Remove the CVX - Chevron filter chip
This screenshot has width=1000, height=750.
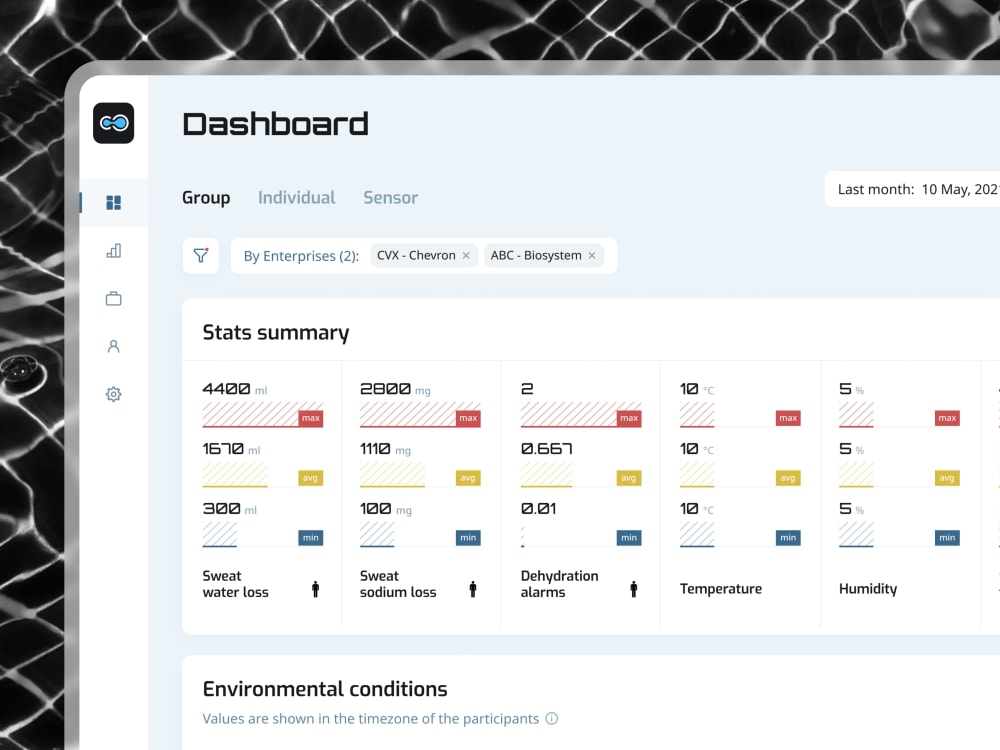tap(466, 255)
